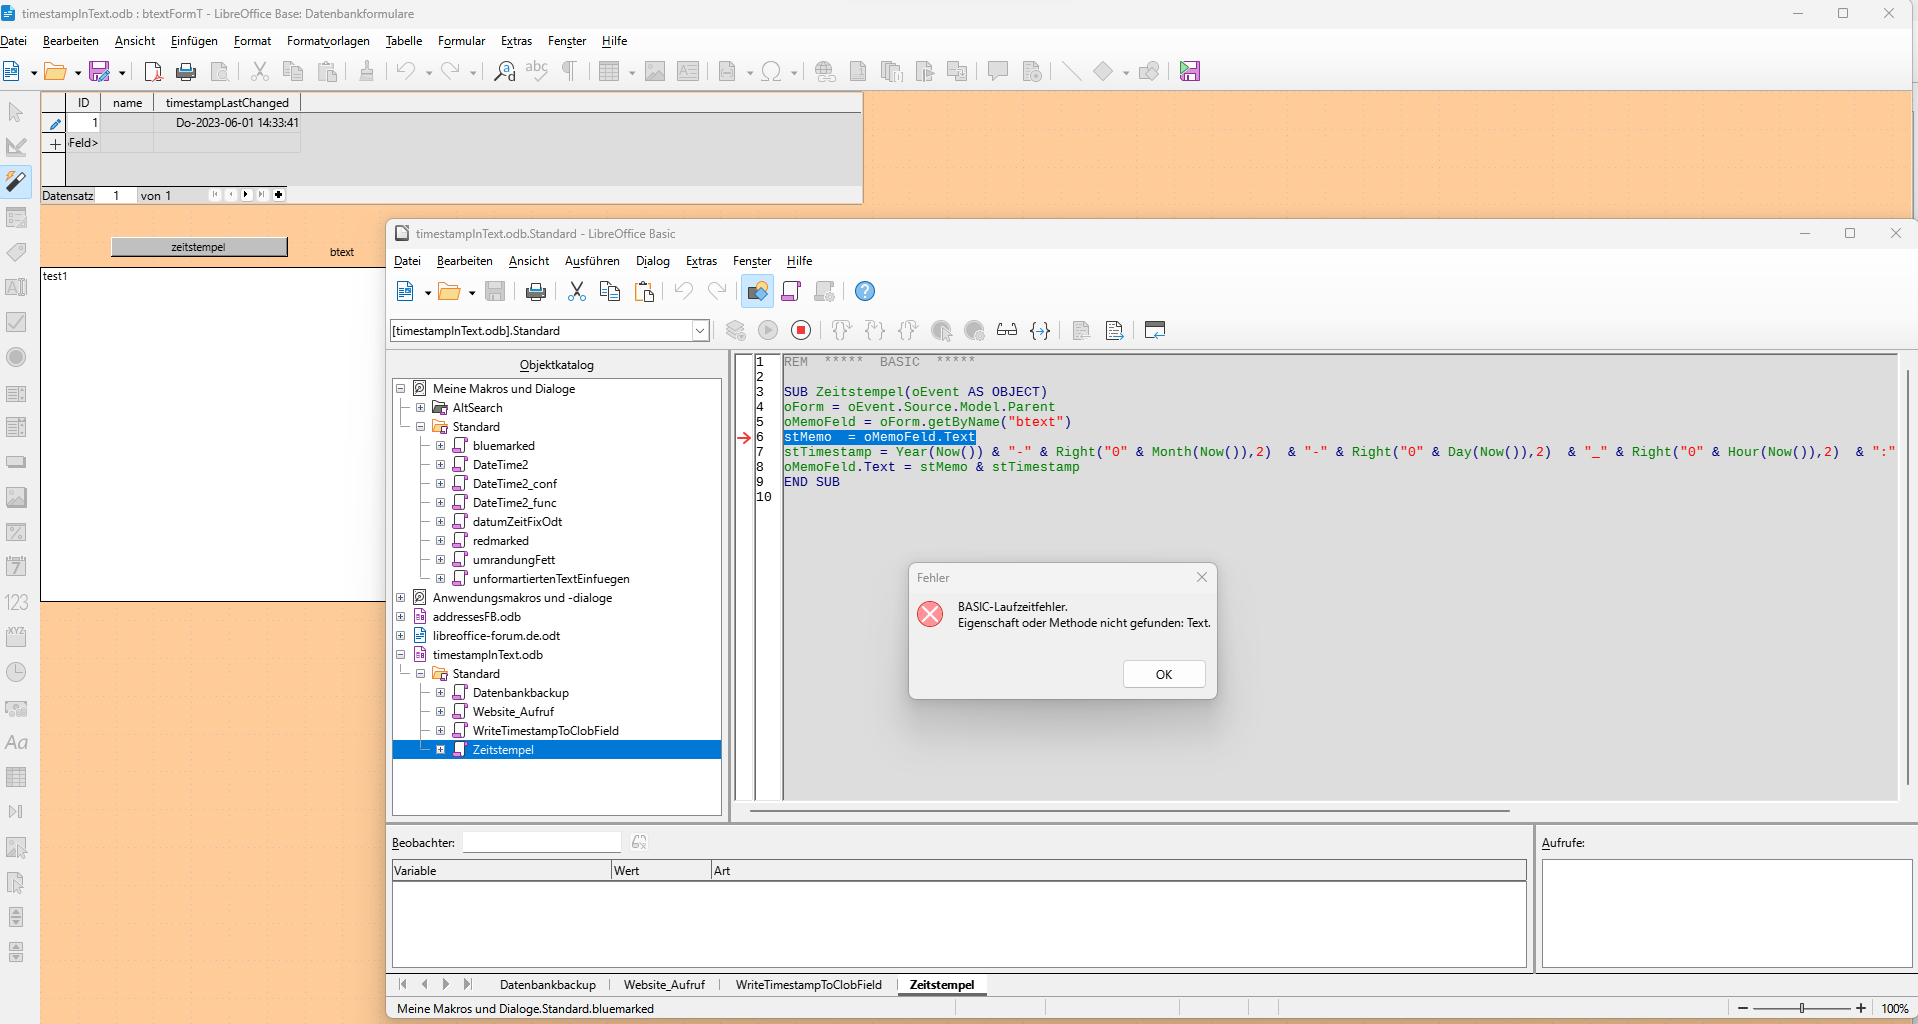The width and height of the screenshot is (1918, 1024).
Task: Click Paste icon in Basic IDE toolbar
Action: click(x=644, y=291)
